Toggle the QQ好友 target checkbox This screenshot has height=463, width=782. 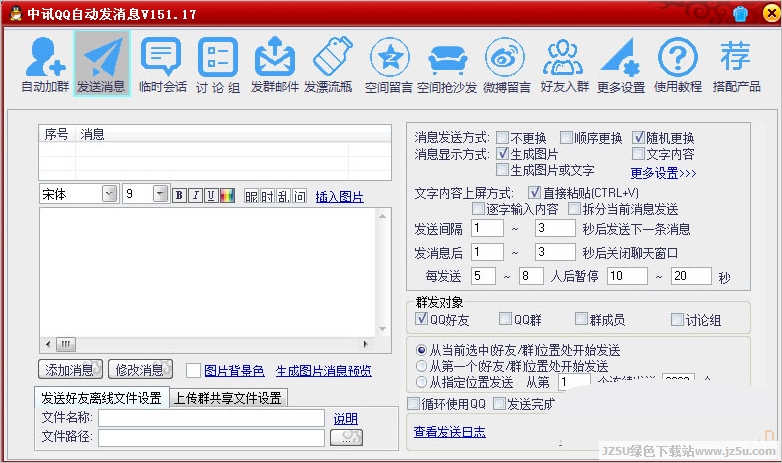(421, 318)
